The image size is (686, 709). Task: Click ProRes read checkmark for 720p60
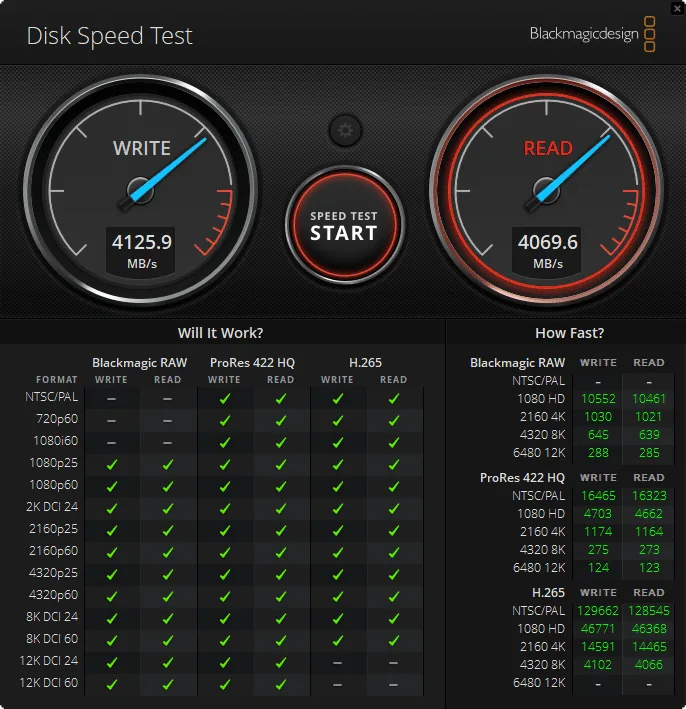281,421
